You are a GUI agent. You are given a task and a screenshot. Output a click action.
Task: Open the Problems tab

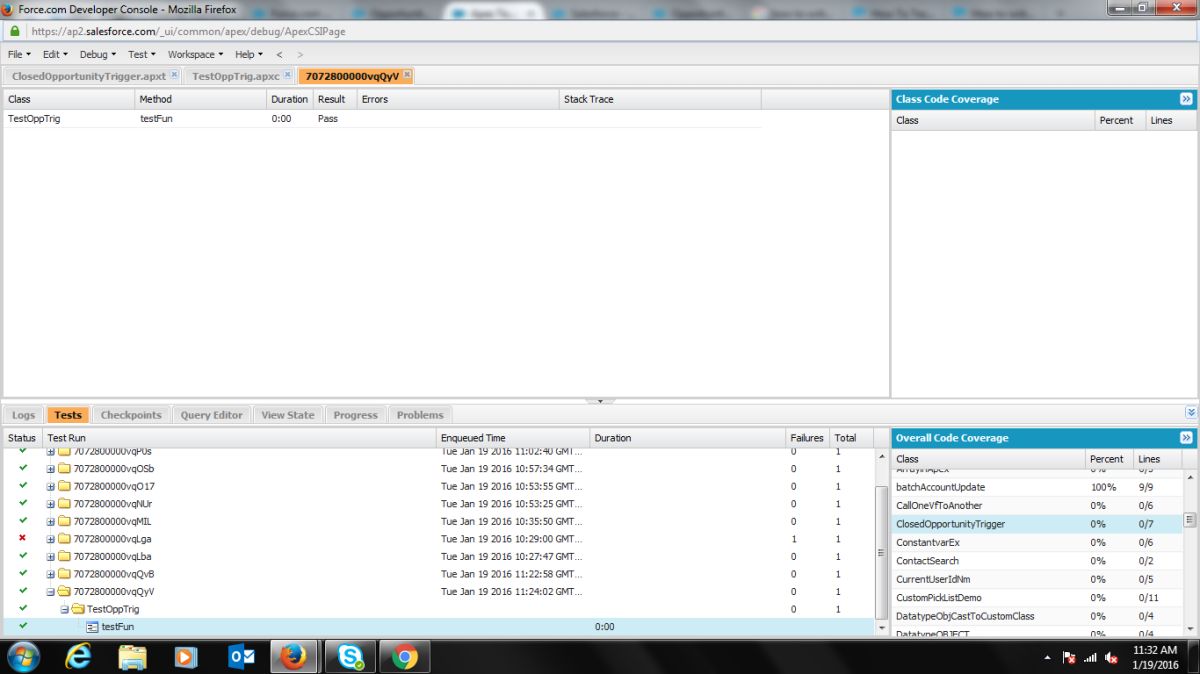[420, 415]
